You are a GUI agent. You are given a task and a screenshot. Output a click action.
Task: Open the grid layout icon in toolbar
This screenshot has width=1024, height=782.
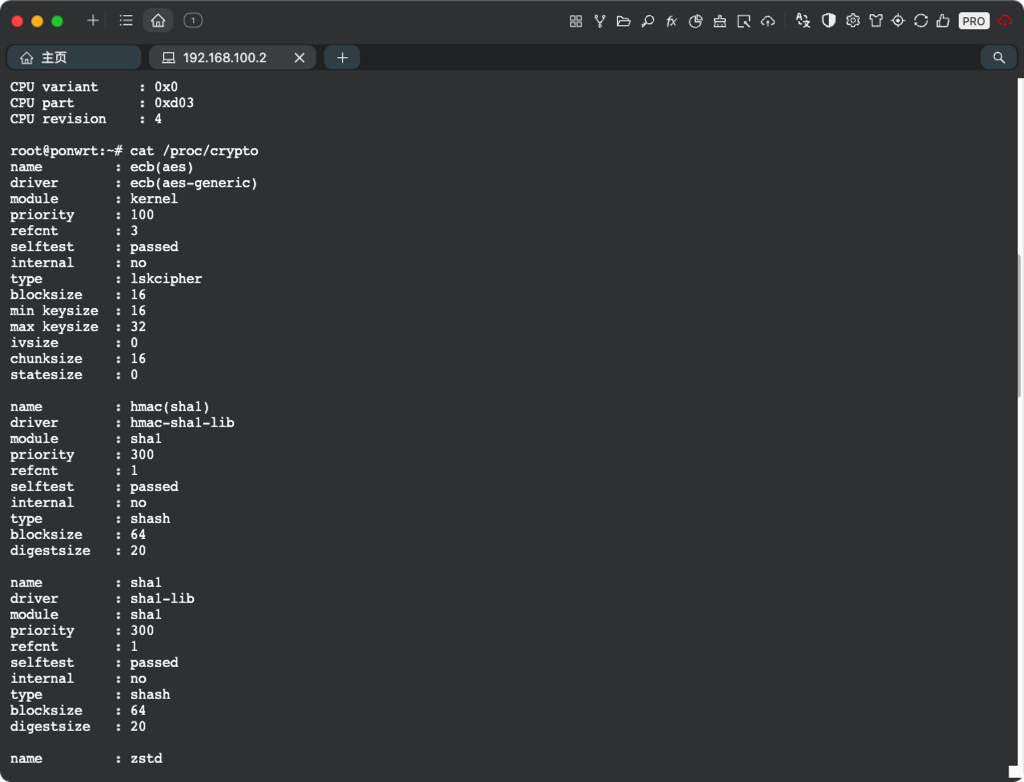[575, 21]
